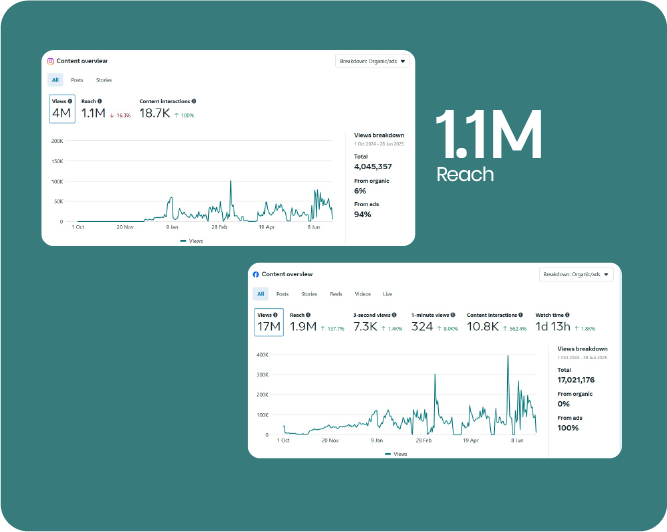Click the Instagram logo icon beside Content overview

coord(51,61)
